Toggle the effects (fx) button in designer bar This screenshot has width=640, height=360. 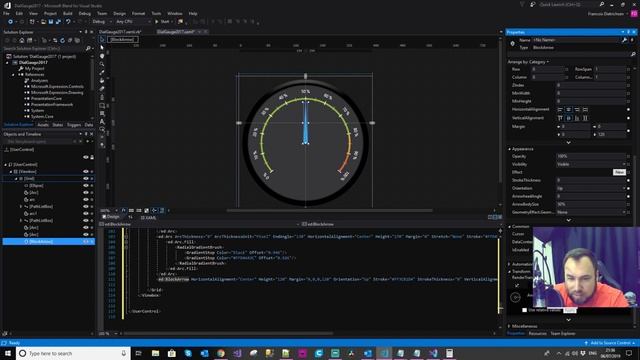[123, 211]
